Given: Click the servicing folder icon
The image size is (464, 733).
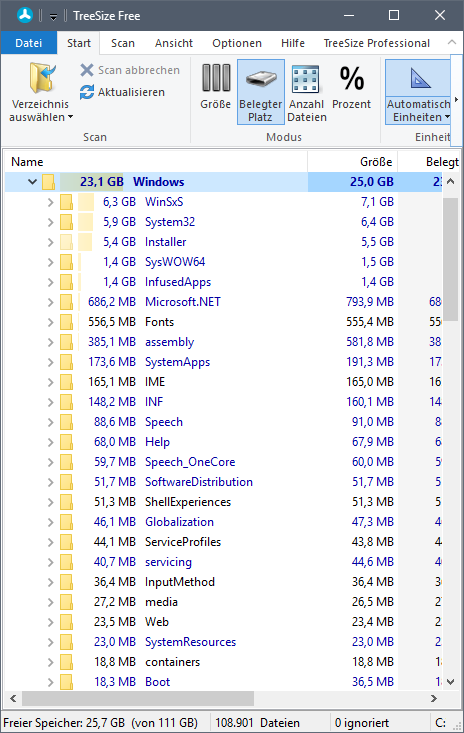Looking at the screenshot, I should point(66,562).
